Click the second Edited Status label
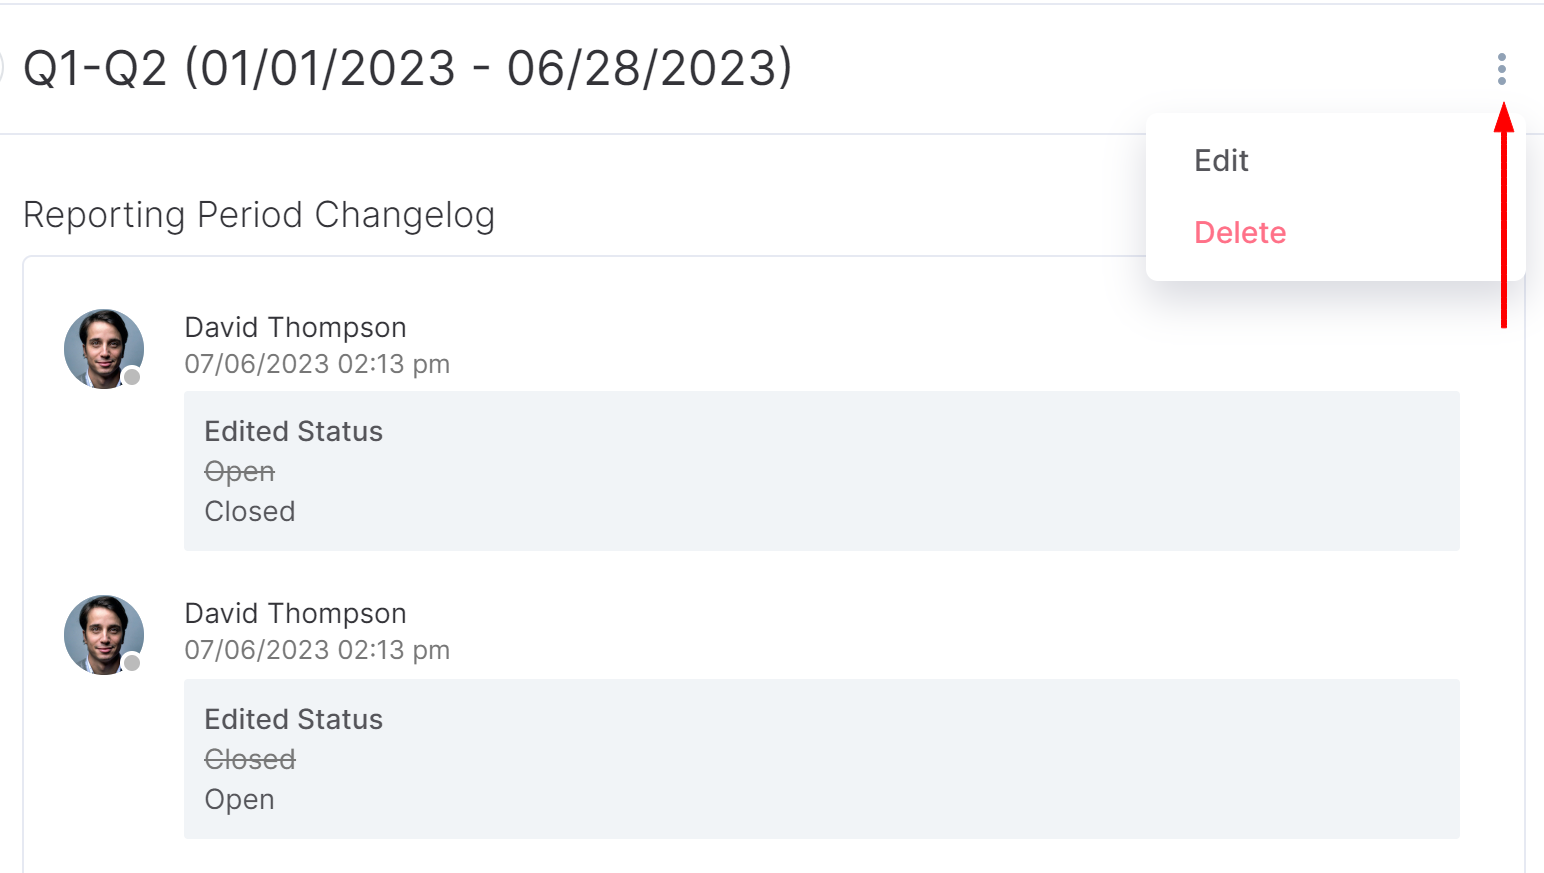The height and width of the screenshot is (873, 1544). click(294, 720)
